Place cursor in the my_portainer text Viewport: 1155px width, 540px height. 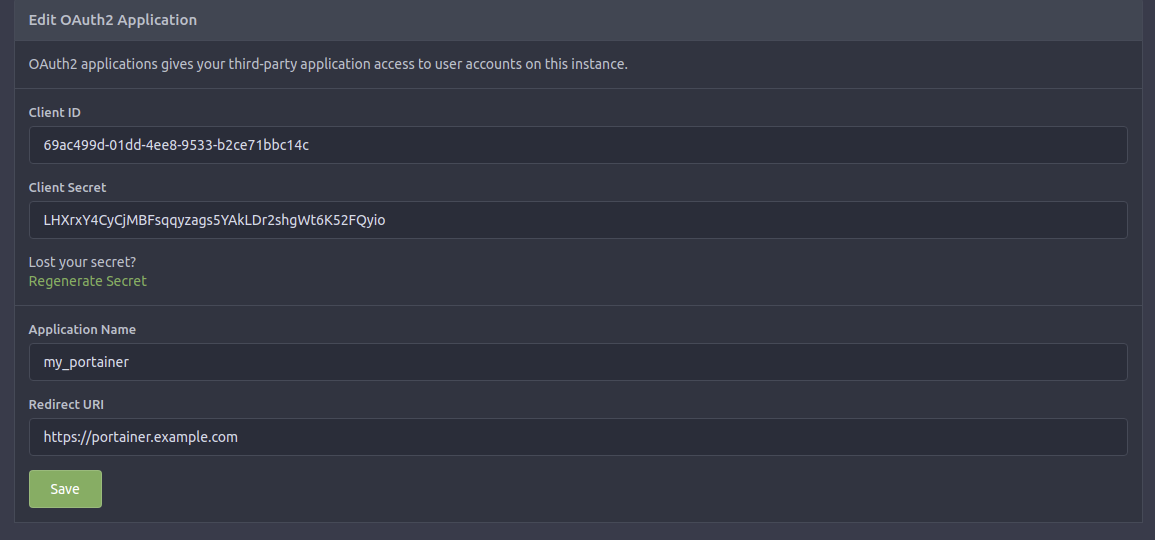pyautogui.click(x=86, y=362)
